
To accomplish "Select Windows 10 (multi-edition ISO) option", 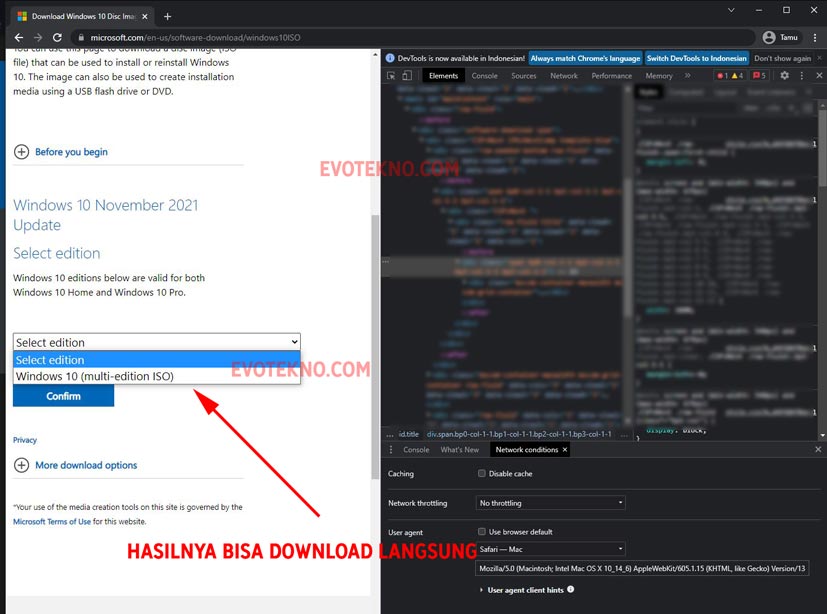I will [x=95, y=377].
